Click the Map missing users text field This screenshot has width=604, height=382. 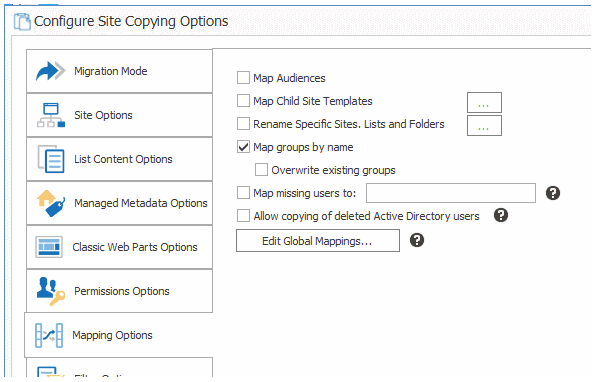tap(451, 193)
